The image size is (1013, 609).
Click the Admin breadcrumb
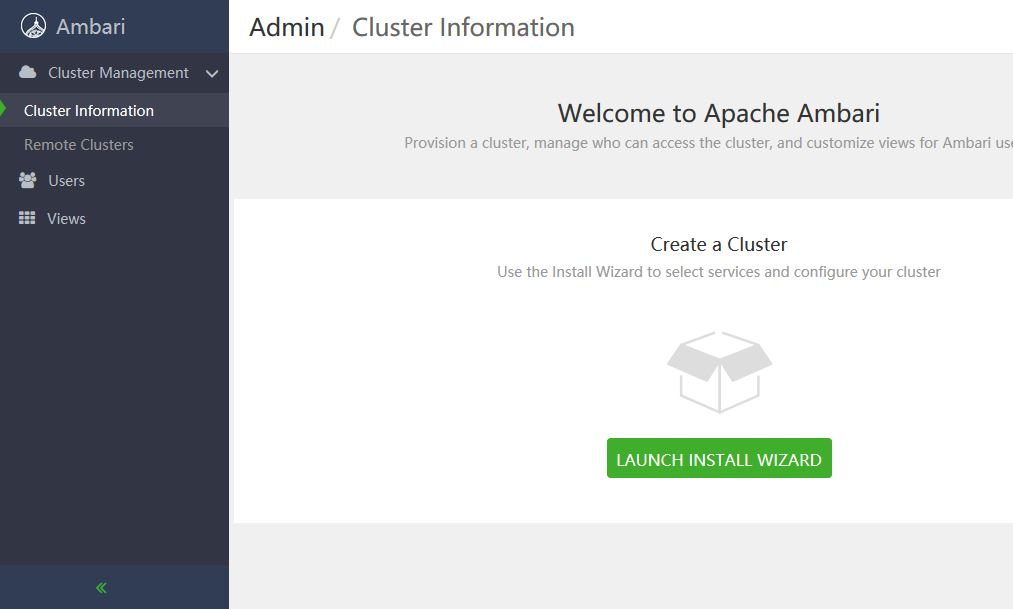(287, 27)
